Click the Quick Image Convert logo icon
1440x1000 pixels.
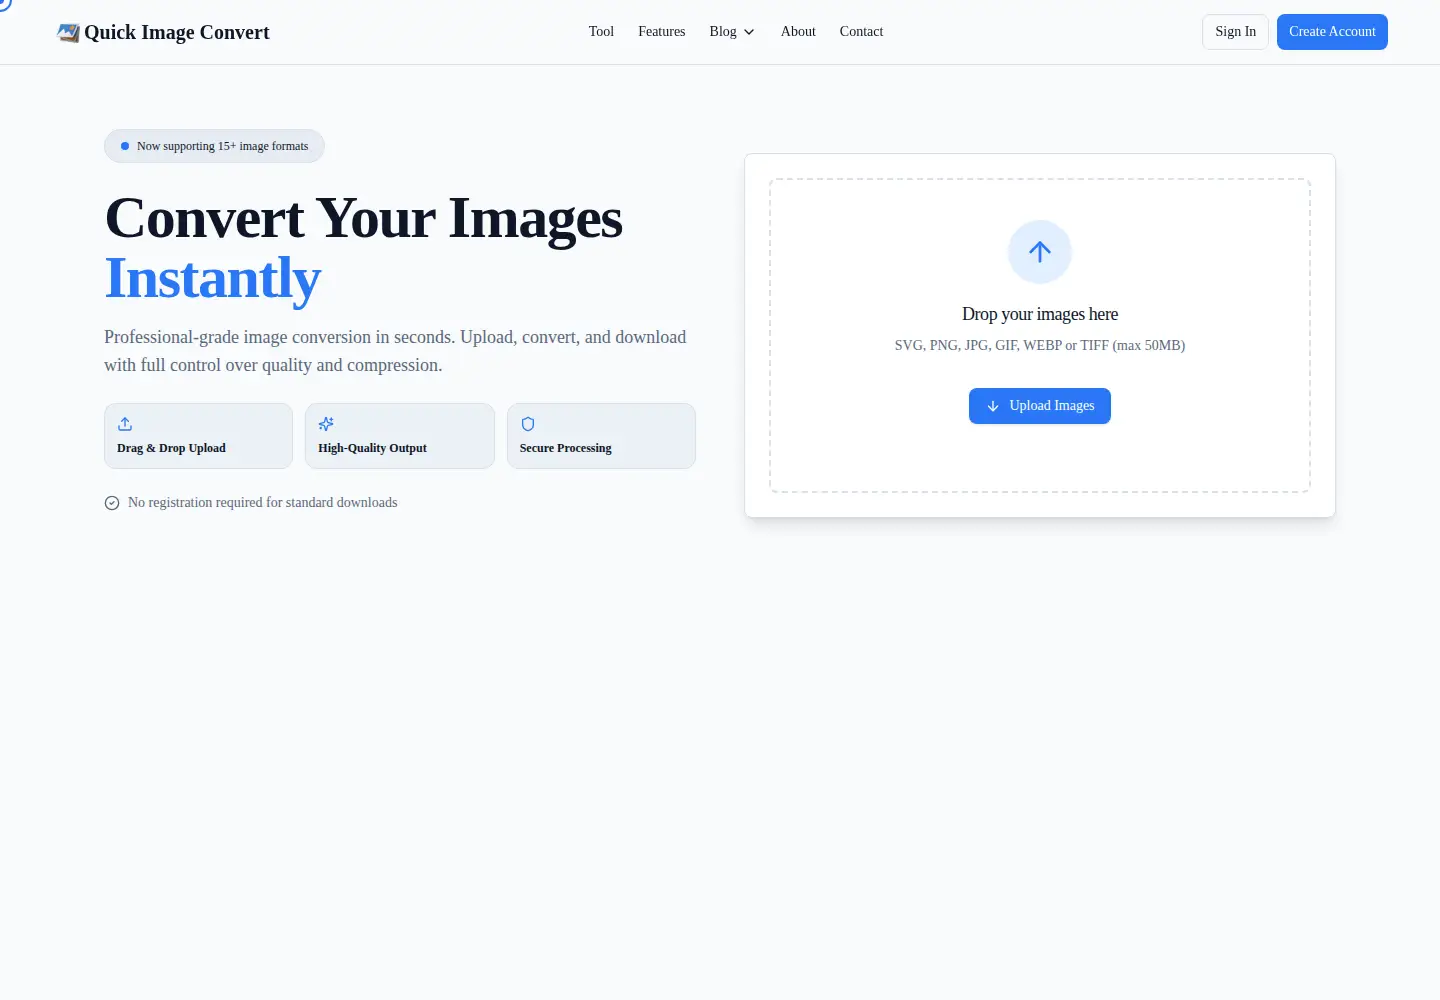pos(68,32)
